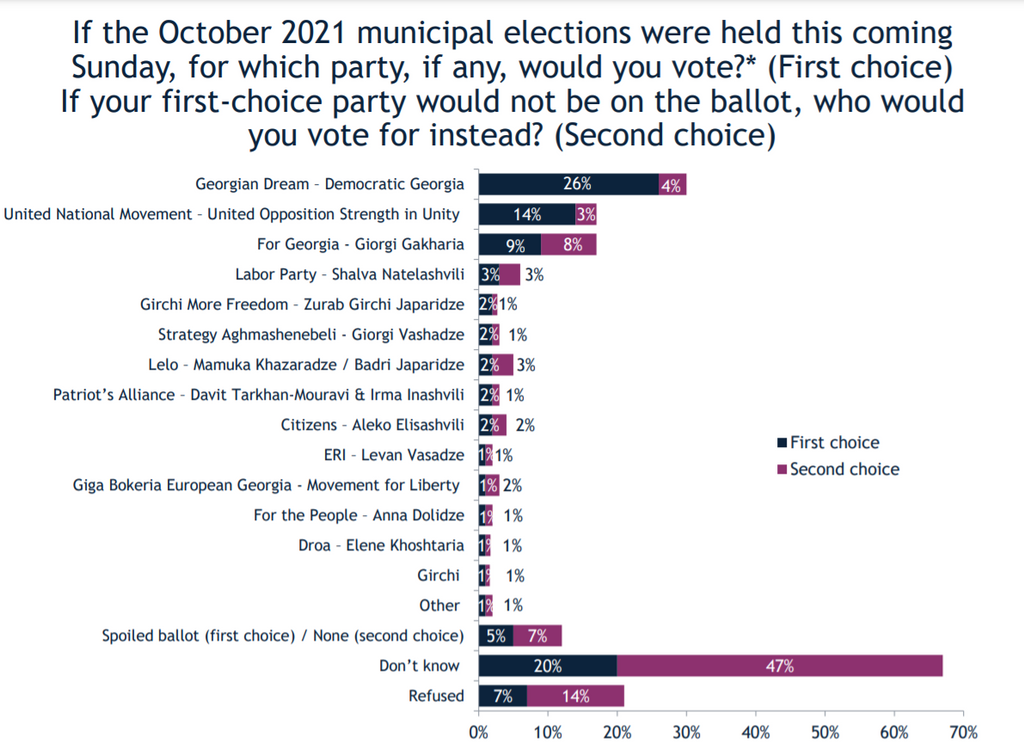
Task: Click the chart title question text
Action: point(511,84)
